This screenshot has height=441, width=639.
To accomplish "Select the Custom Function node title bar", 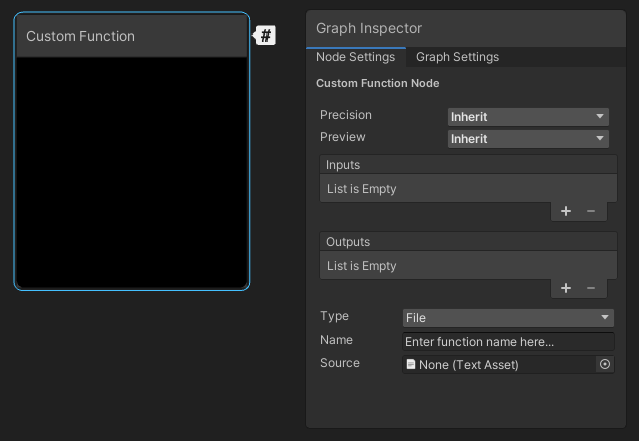I will pos(132,36).
